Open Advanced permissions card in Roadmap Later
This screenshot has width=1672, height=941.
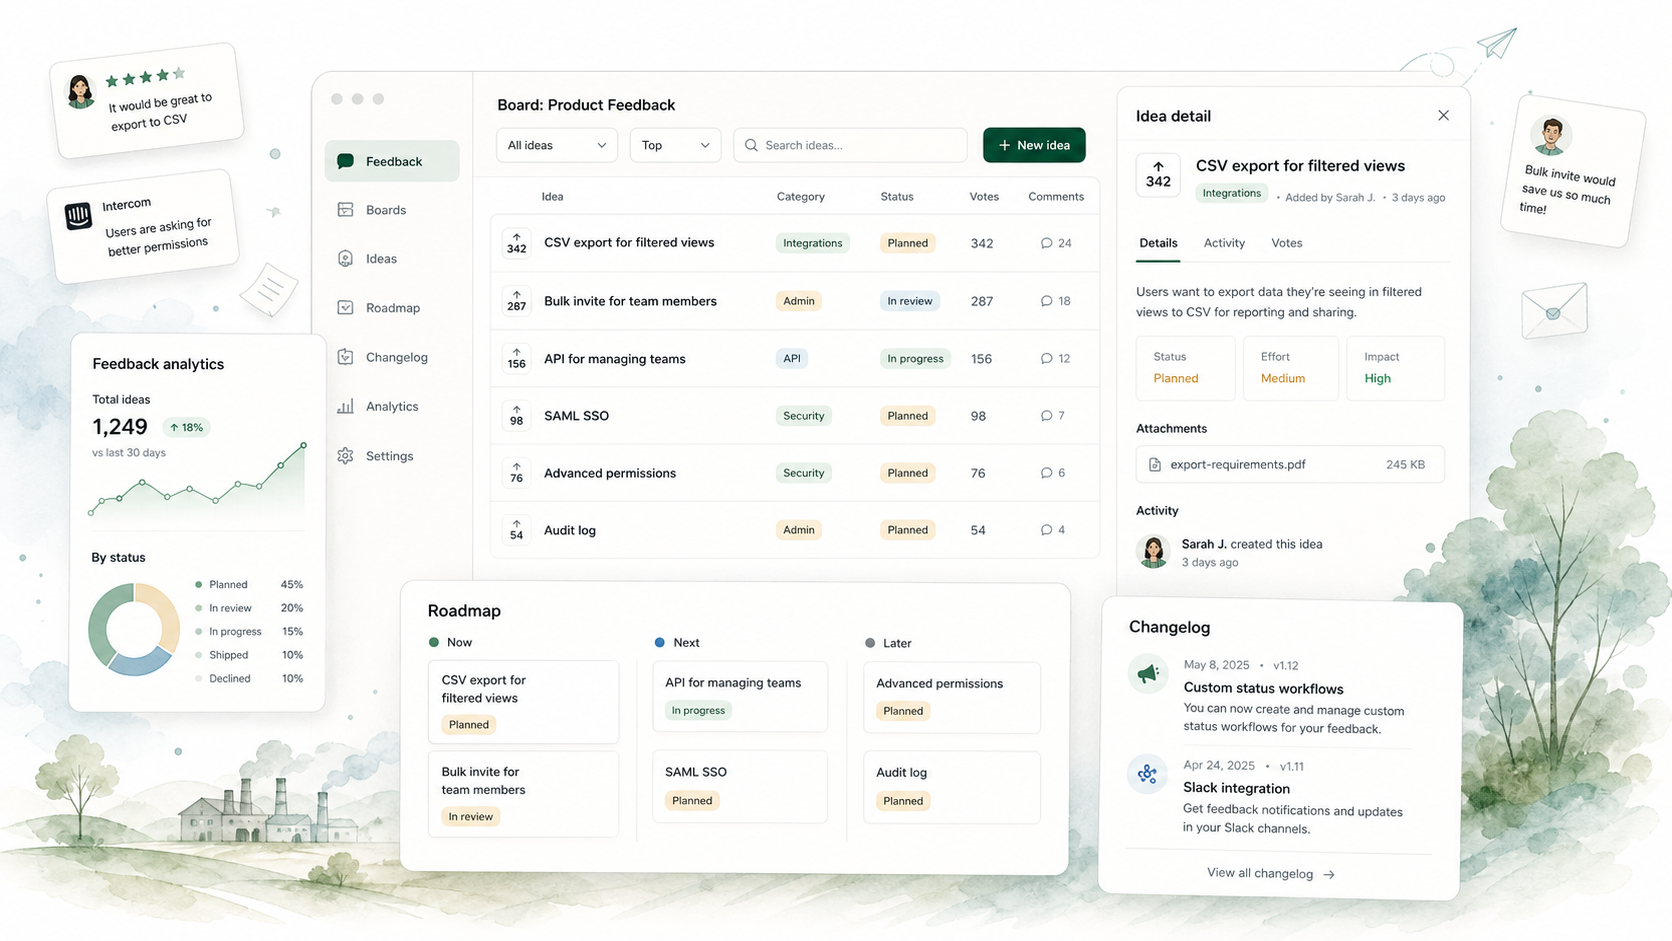(951, 697)
